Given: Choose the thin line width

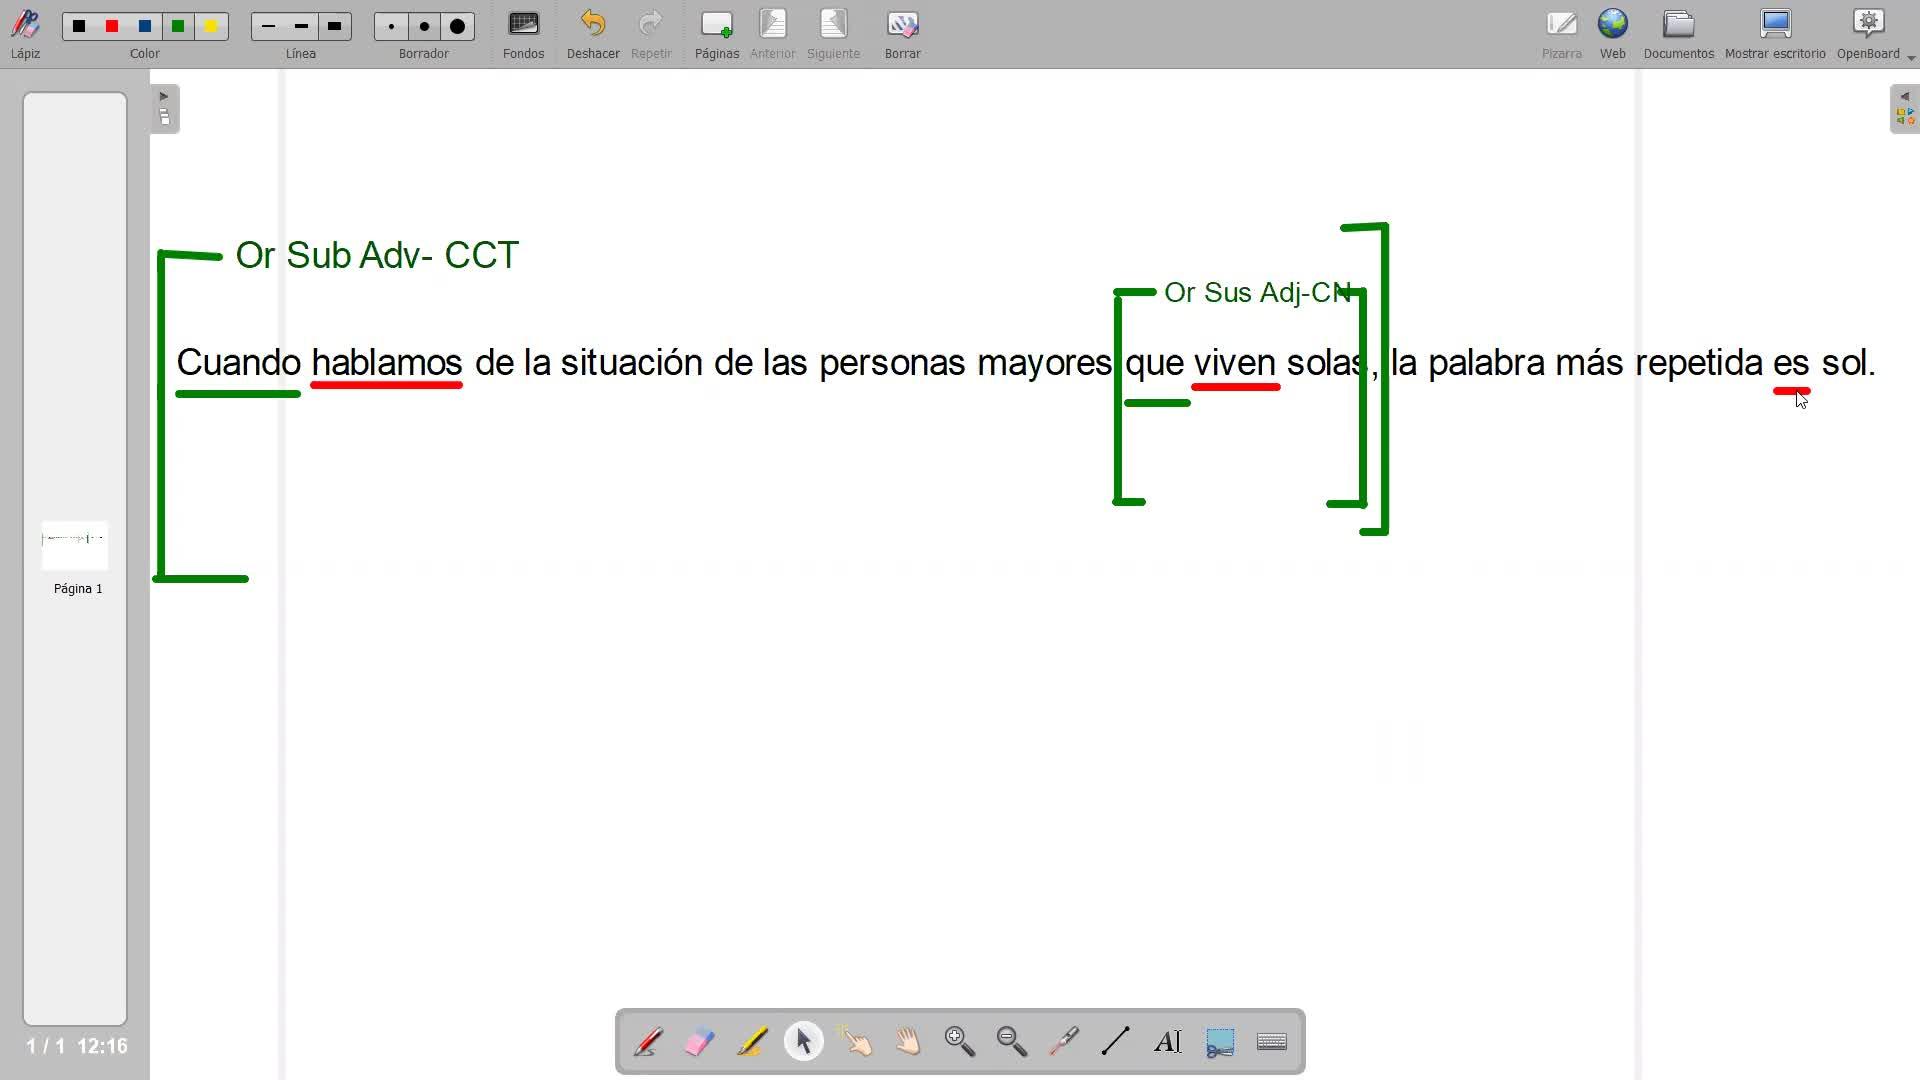Looking at the screenshot, I should pos(268,27).
